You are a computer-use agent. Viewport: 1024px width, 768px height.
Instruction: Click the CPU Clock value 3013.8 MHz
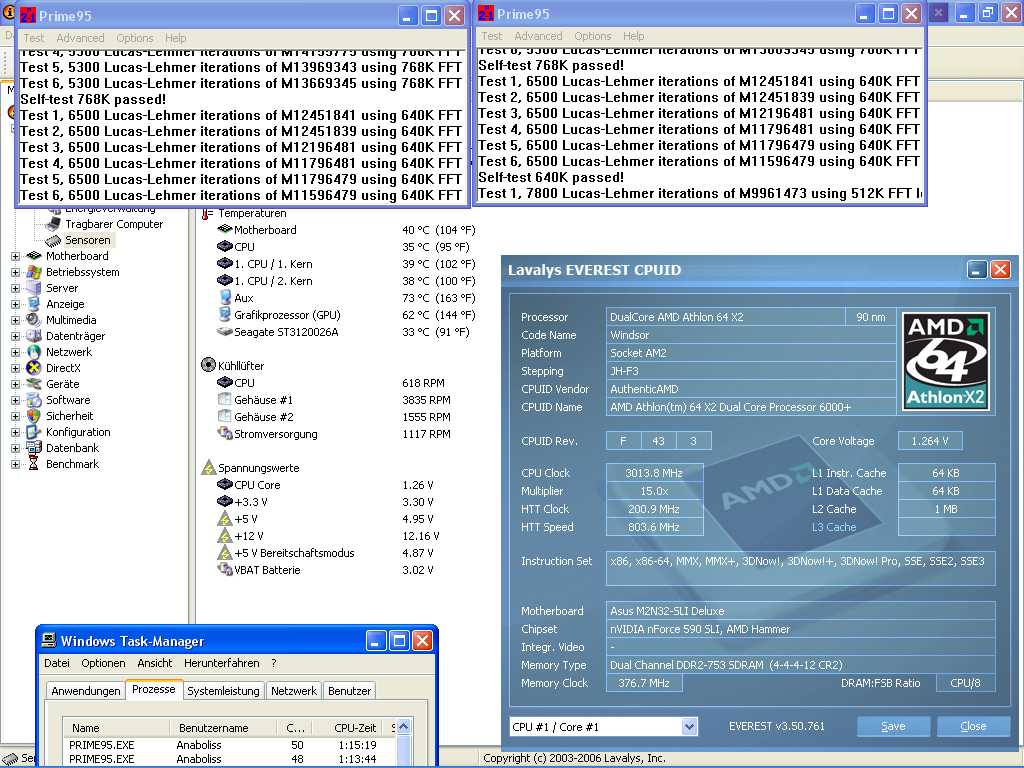[654, 473]
